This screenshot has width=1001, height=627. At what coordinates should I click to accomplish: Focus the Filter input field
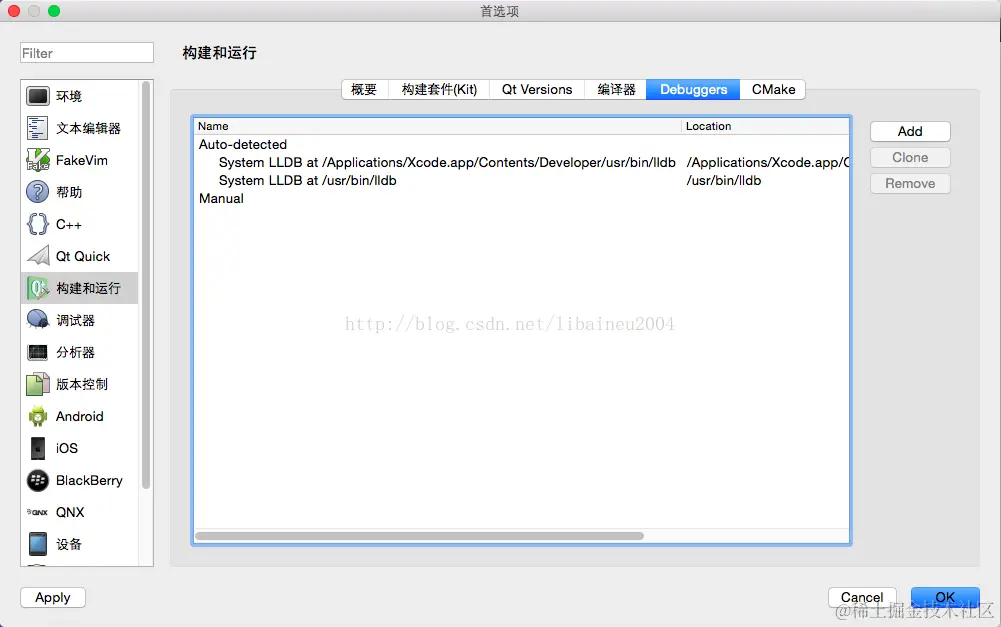87,53
